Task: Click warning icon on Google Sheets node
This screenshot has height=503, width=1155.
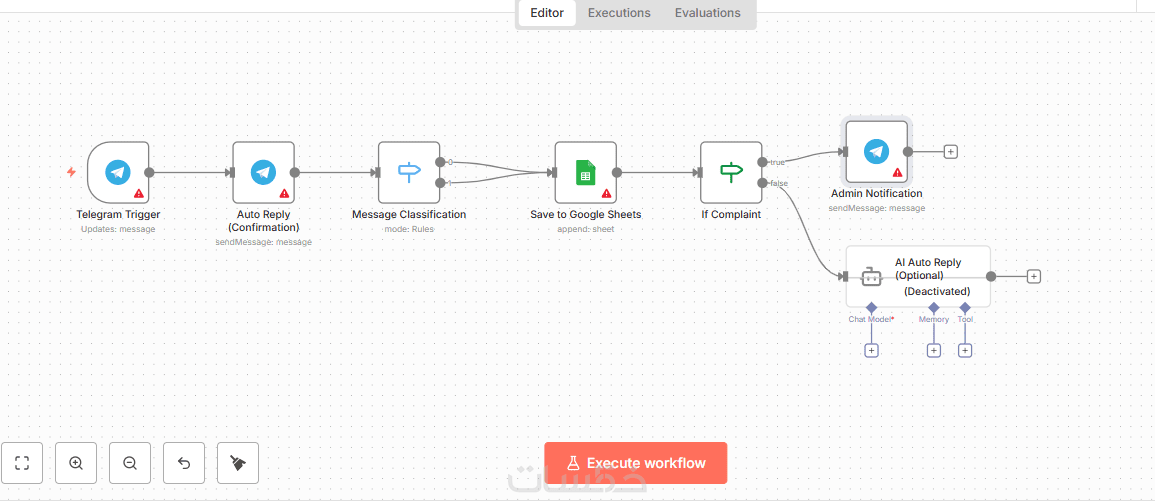Action: (606, 194)
